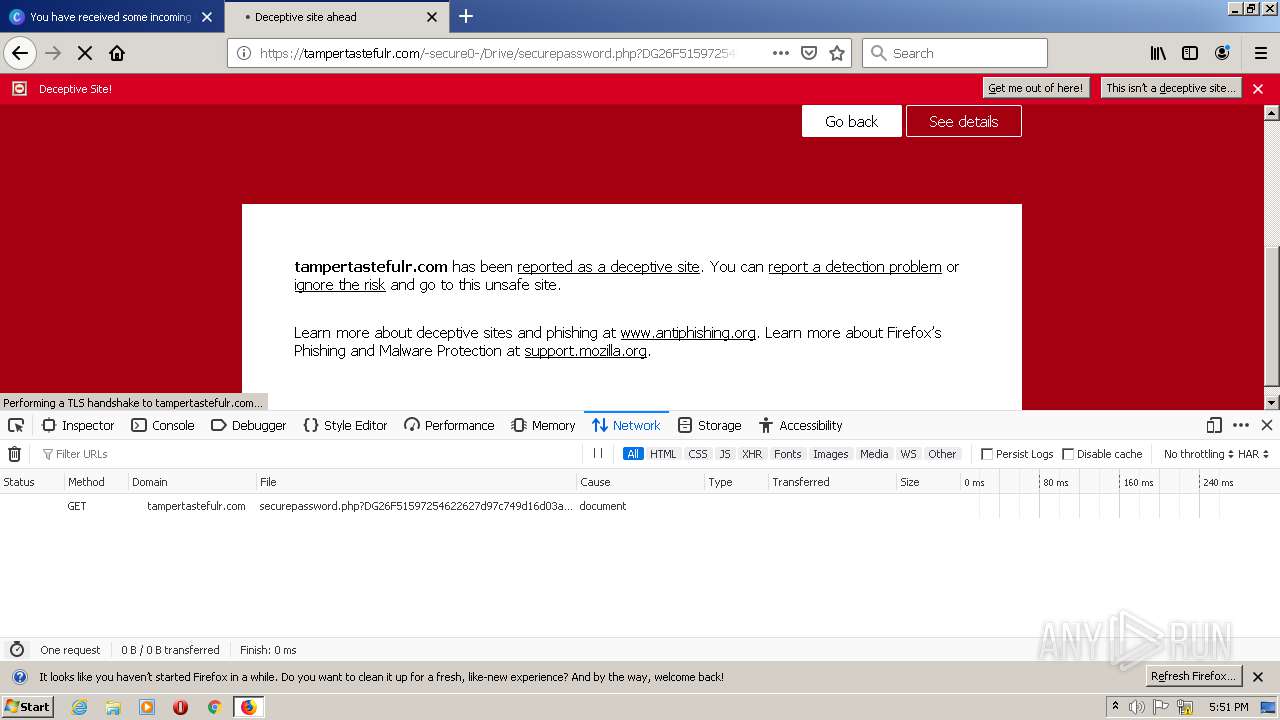The height and width of the screenshot is (720, 1280).
Task: Open the site information icon in the URL bar
Action: [x=244, y=53]
